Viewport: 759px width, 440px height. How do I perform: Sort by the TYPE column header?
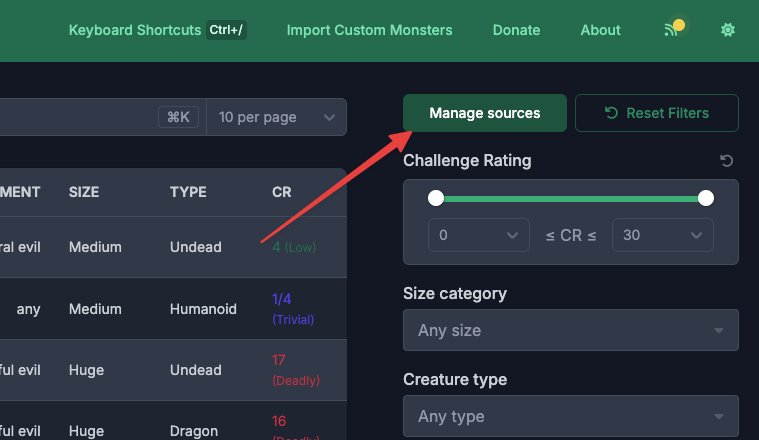pos(187,192)
